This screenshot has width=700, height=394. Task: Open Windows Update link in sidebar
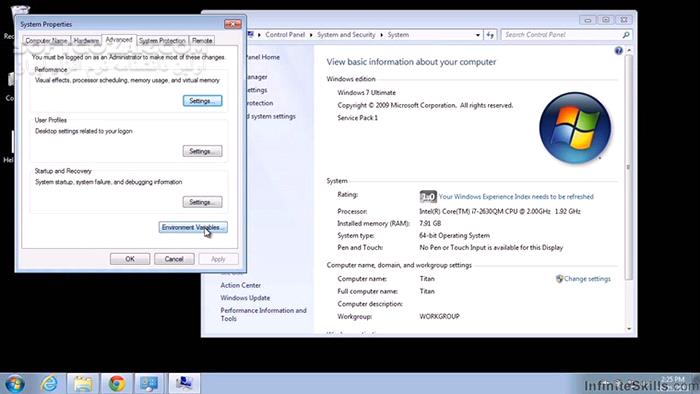(245, 298)
